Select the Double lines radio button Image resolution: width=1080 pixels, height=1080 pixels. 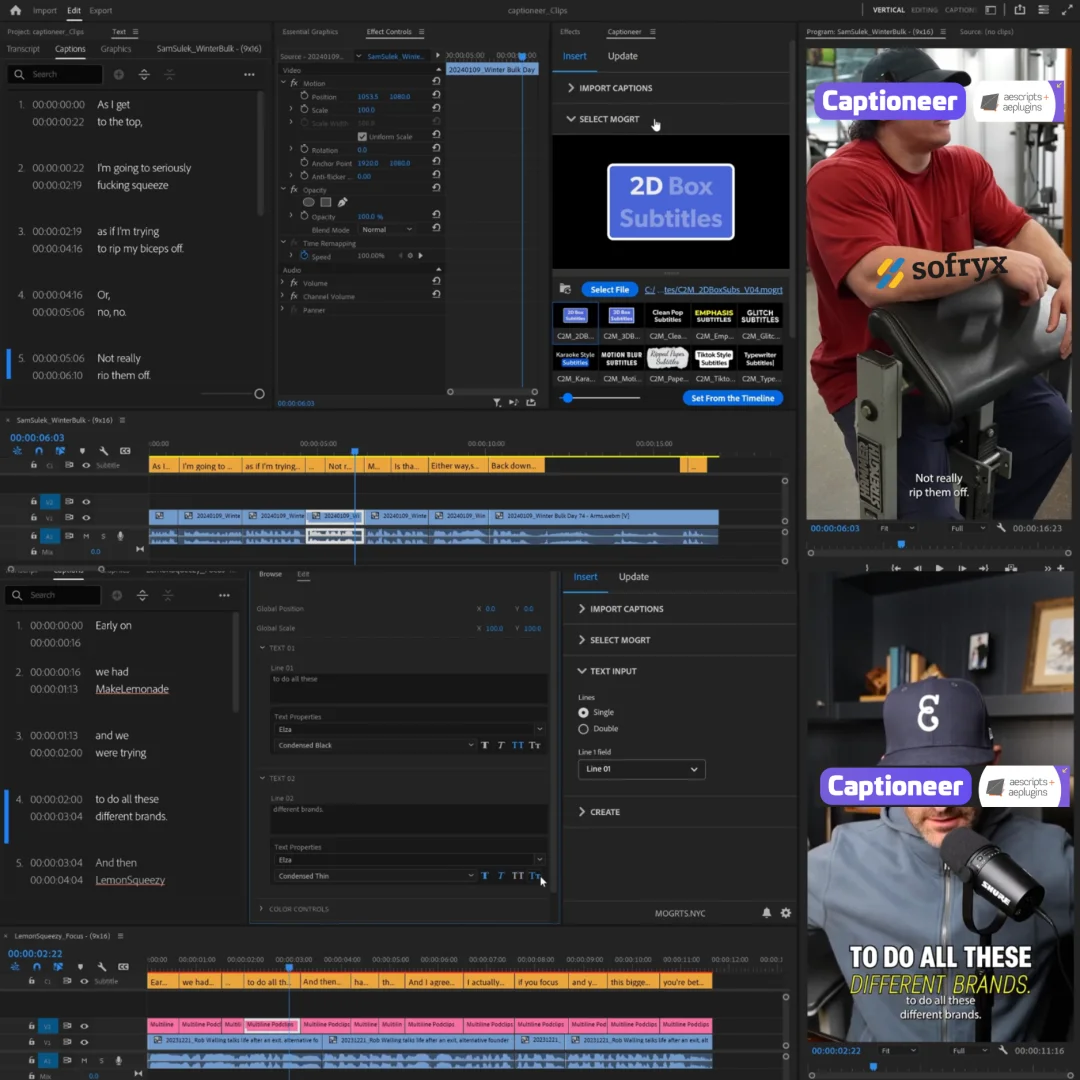coord(583,729)
